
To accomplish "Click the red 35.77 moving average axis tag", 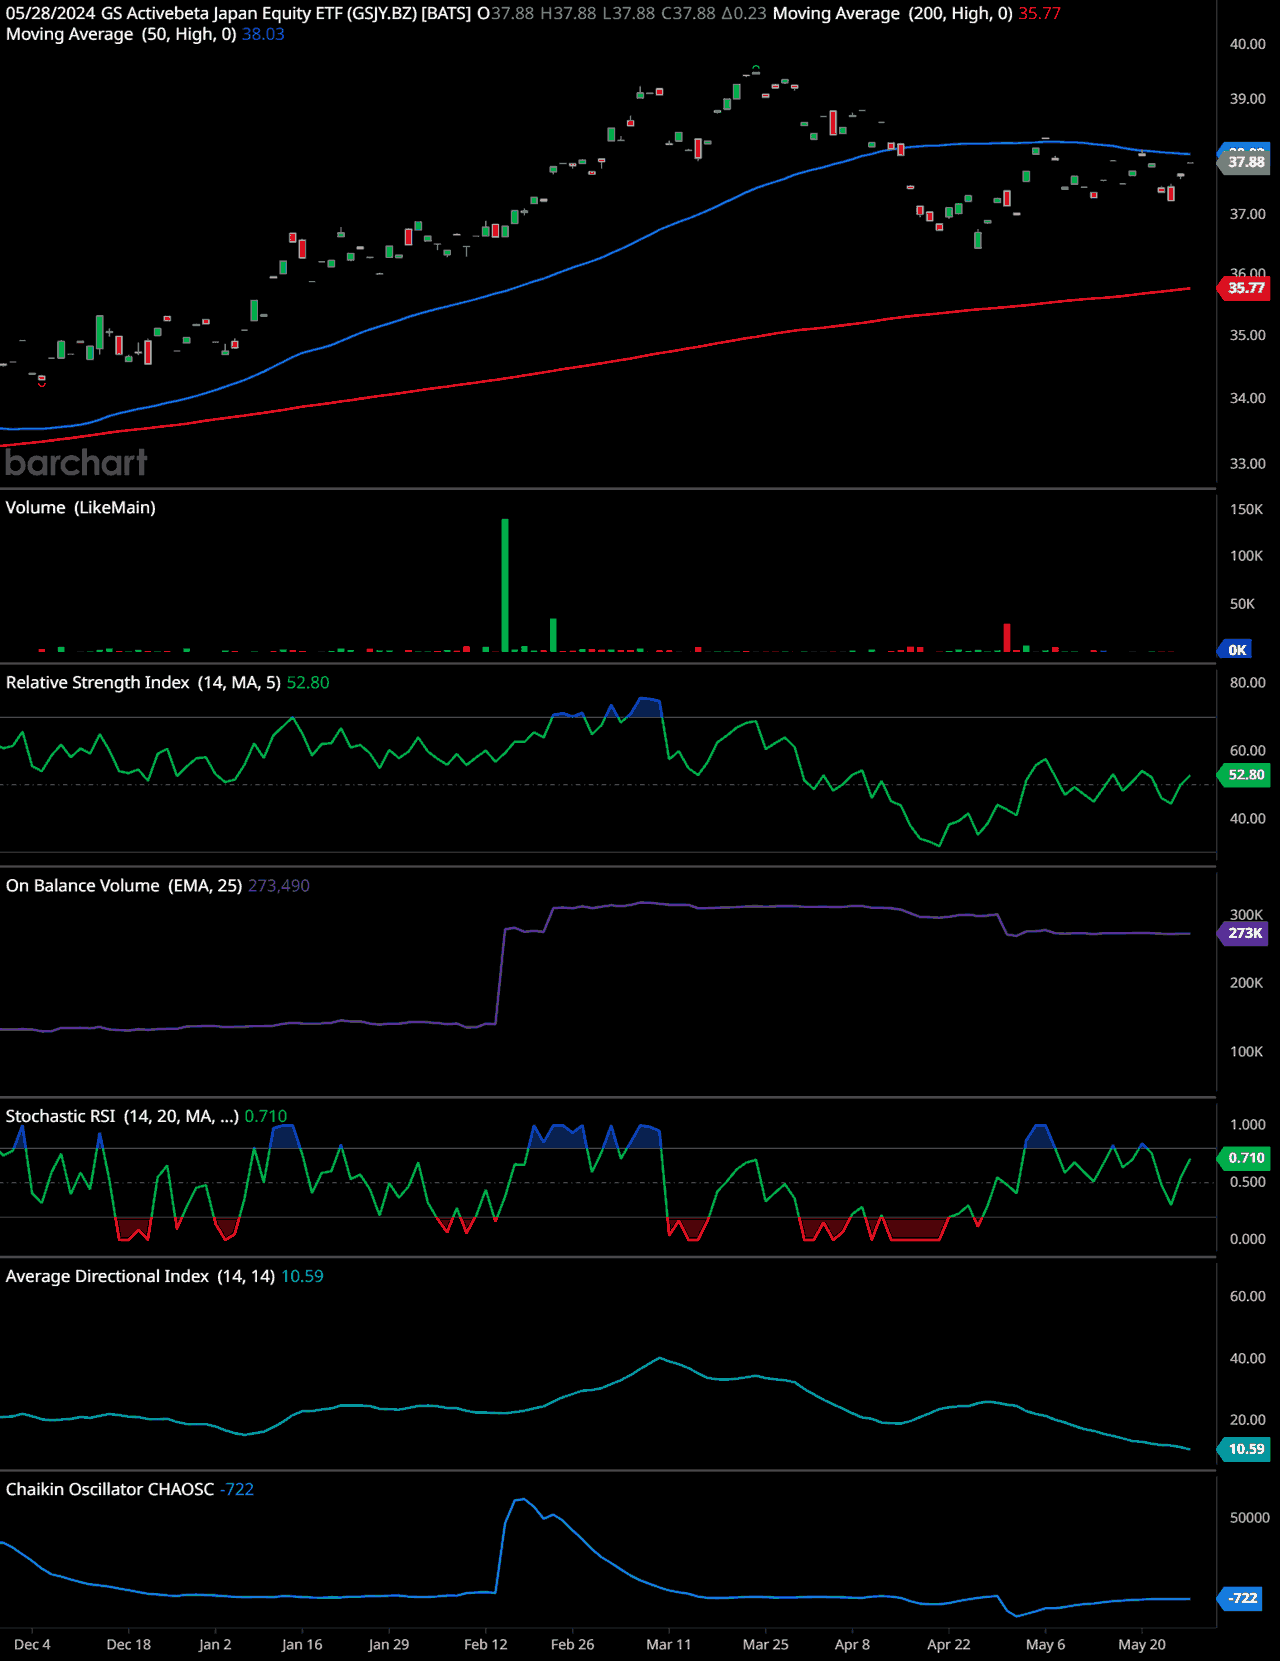I will (1245, 288).
